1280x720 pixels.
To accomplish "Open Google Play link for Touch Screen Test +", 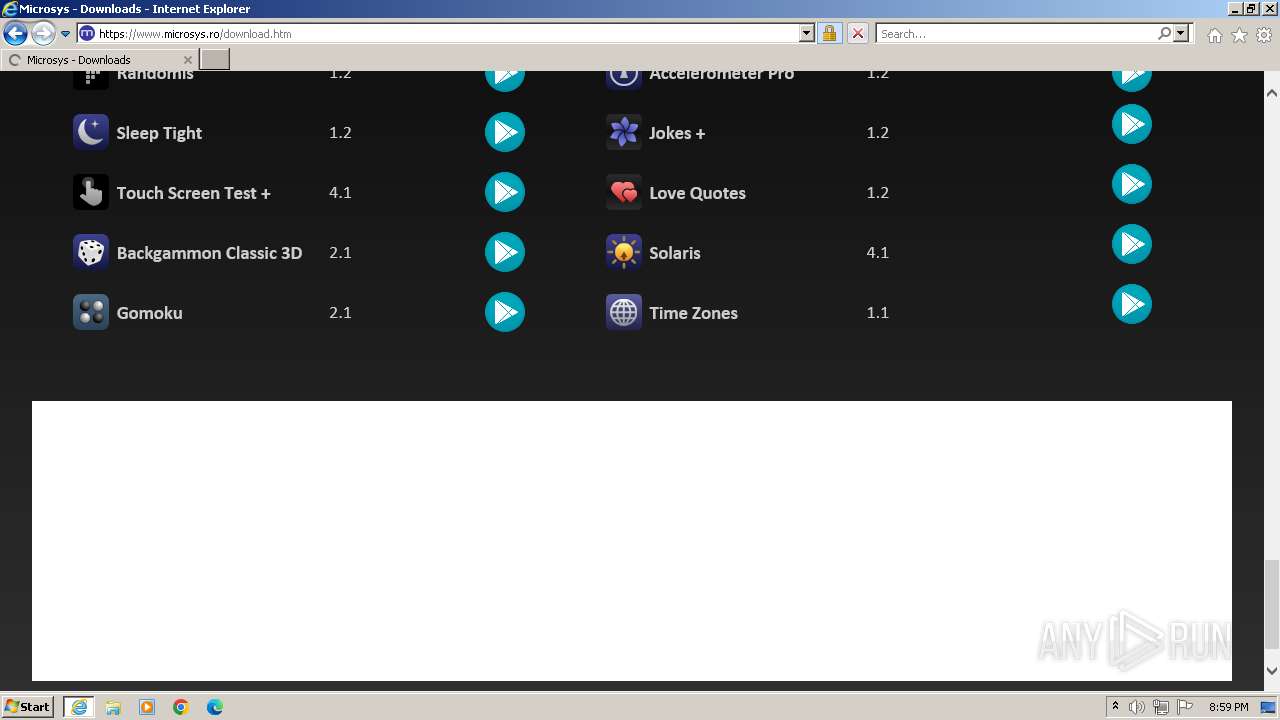I will [x=505, y=192].
